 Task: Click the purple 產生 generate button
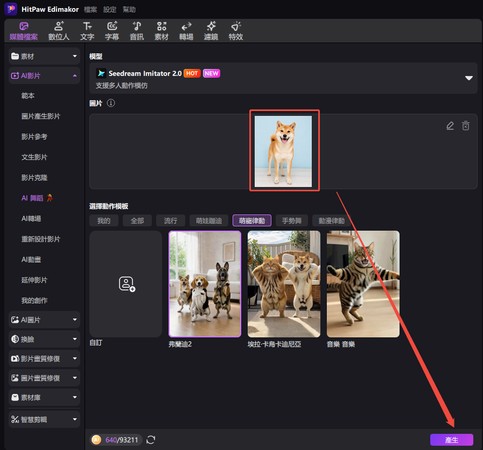click(452, 440)
